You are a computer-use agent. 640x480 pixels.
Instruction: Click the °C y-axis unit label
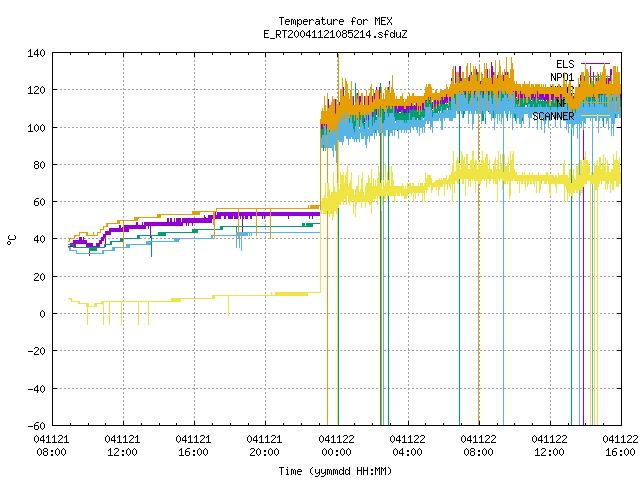12,240
